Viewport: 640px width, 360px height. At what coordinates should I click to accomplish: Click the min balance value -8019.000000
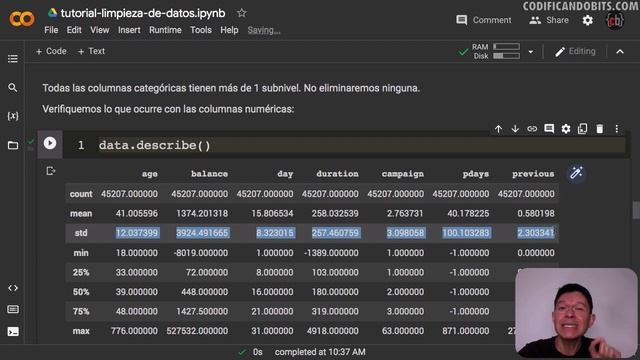(200, 253)
